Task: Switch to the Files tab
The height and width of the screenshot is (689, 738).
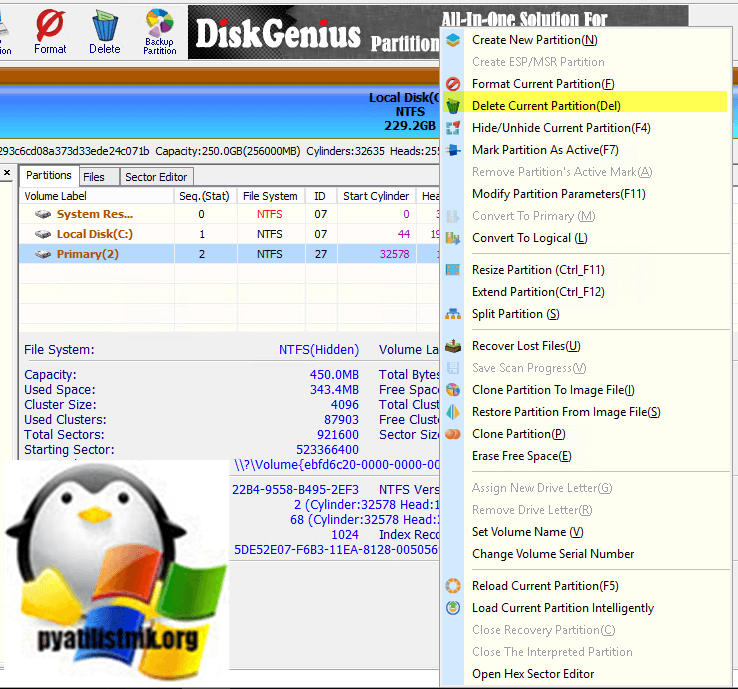Action: point(99,177)
